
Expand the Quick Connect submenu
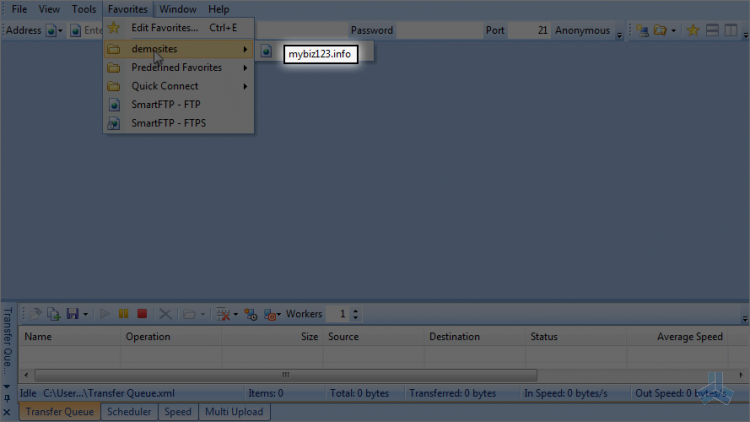(178, 86)
